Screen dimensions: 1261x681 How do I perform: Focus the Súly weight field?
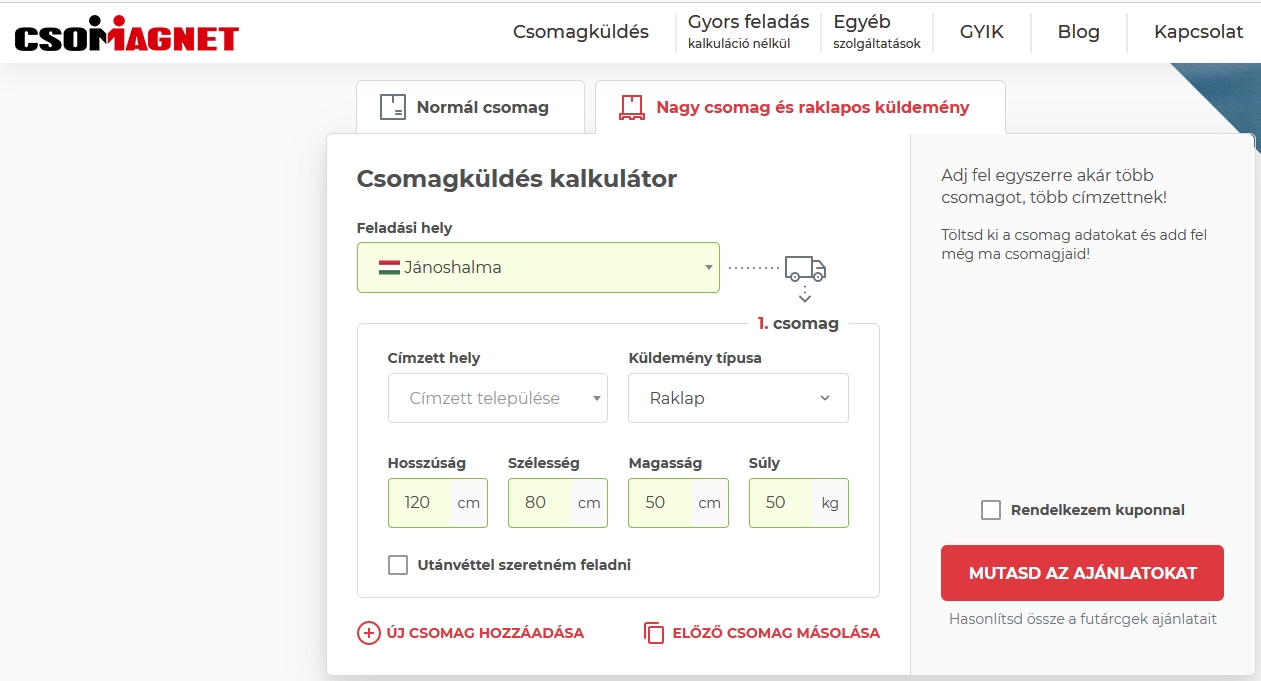click(x=780, y=503)
